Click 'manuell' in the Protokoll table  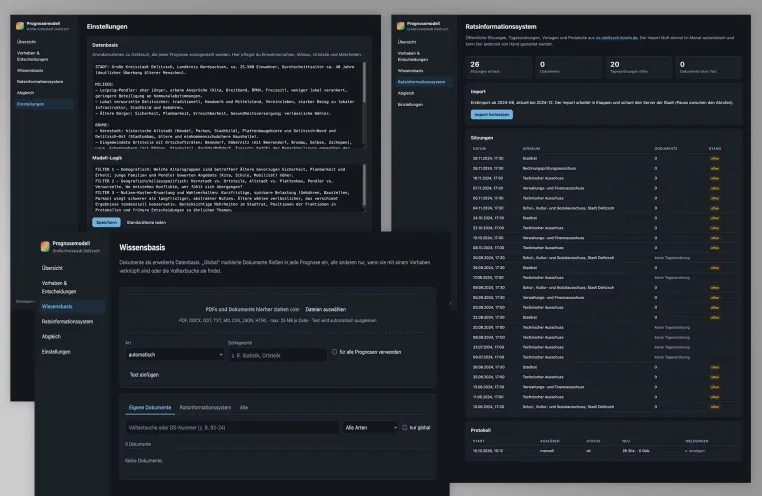click(547, 451)
